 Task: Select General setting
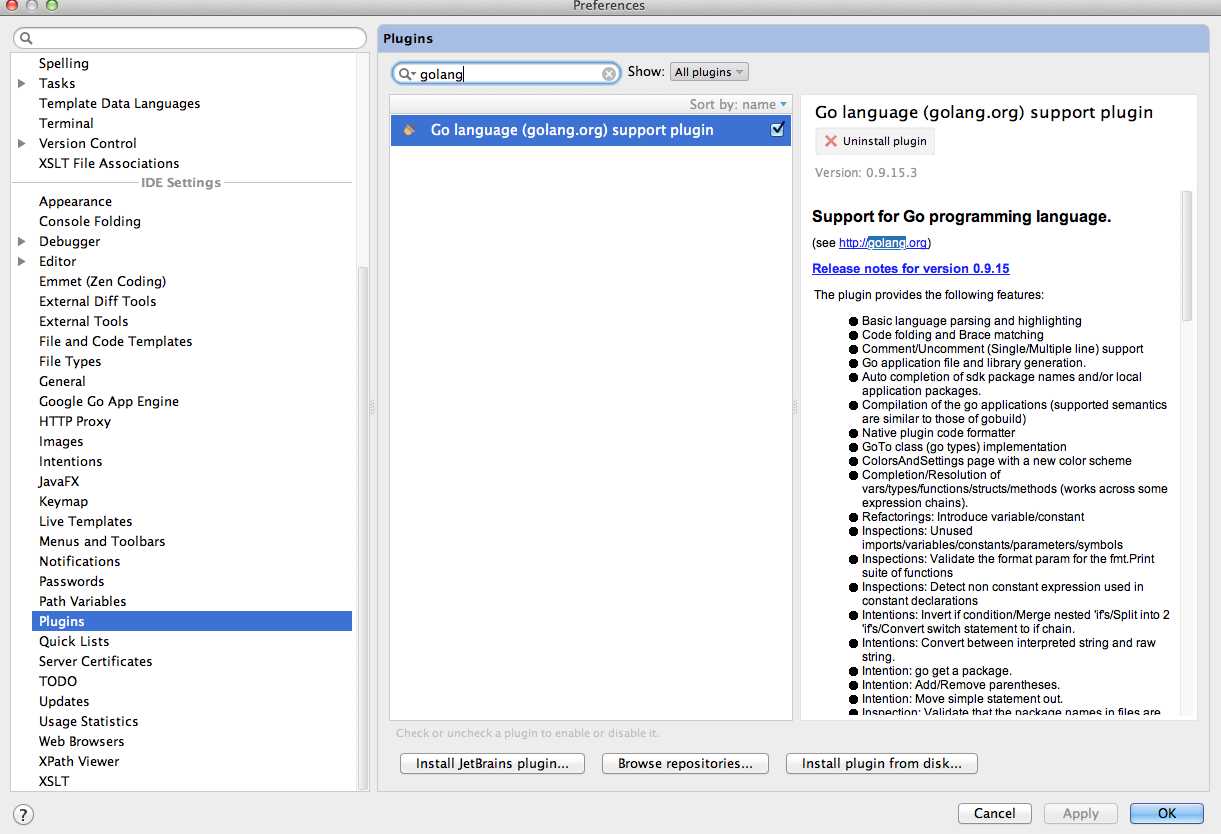62,382
